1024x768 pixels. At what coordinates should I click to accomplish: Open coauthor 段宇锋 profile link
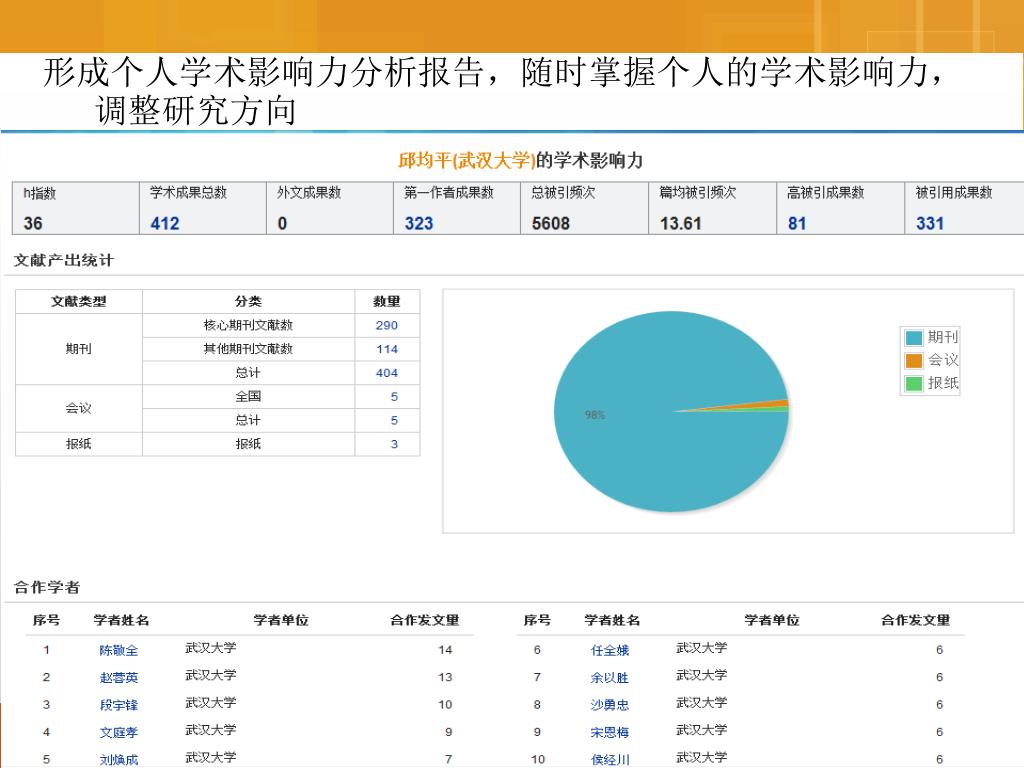click(119, 705)
